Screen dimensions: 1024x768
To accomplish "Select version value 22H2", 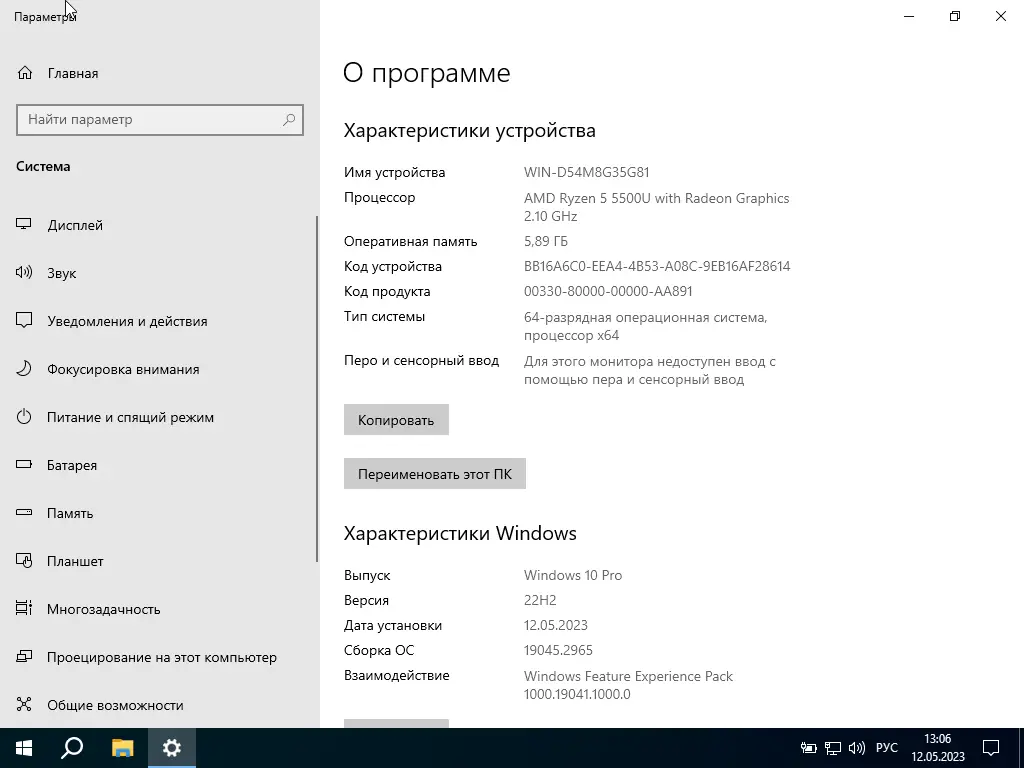I will point(540,600).
